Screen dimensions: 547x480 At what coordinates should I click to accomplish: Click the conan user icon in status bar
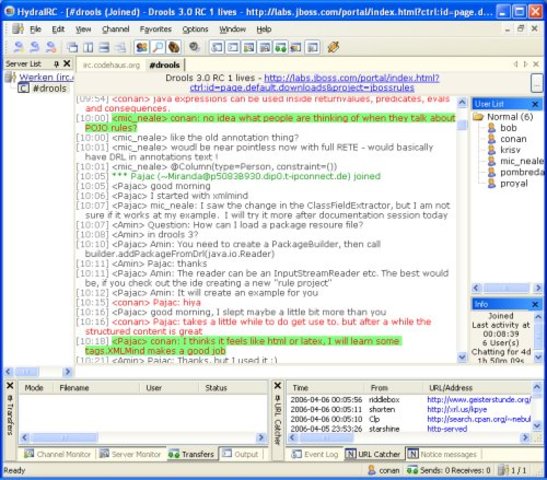[x=372, y=470]
